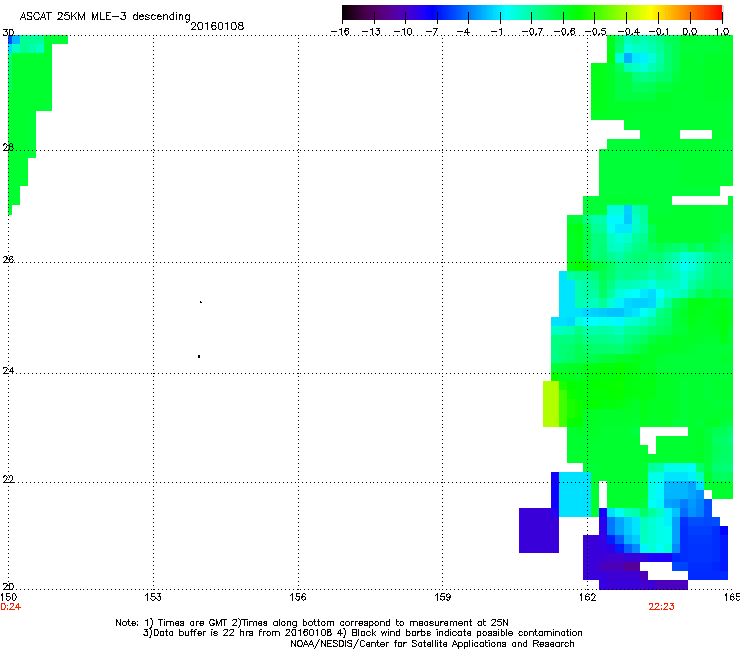Select the date 20160108 below the title
Image resolution: width=740 pixels, height=650 pixels.
[x=217, y=26]
